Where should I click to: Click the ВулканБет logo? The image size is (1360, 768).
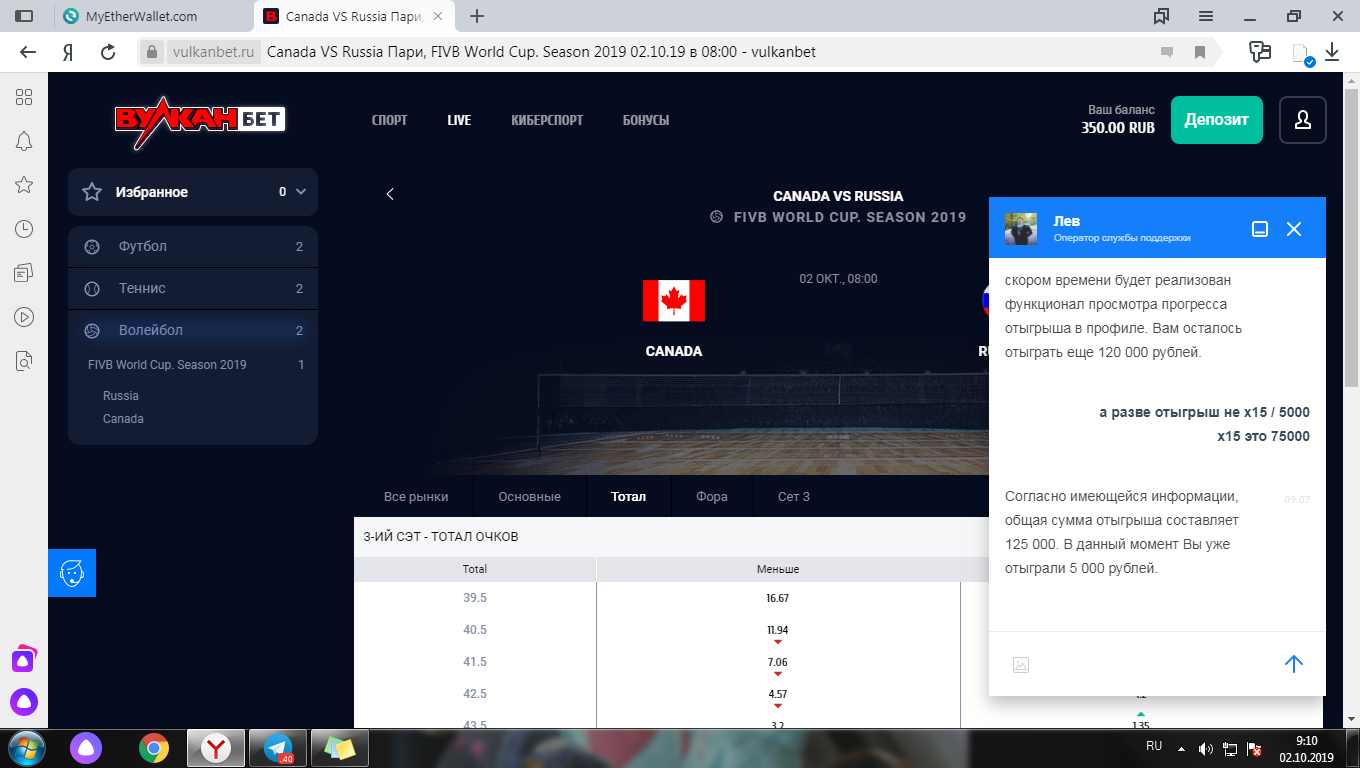coord(200,120)
